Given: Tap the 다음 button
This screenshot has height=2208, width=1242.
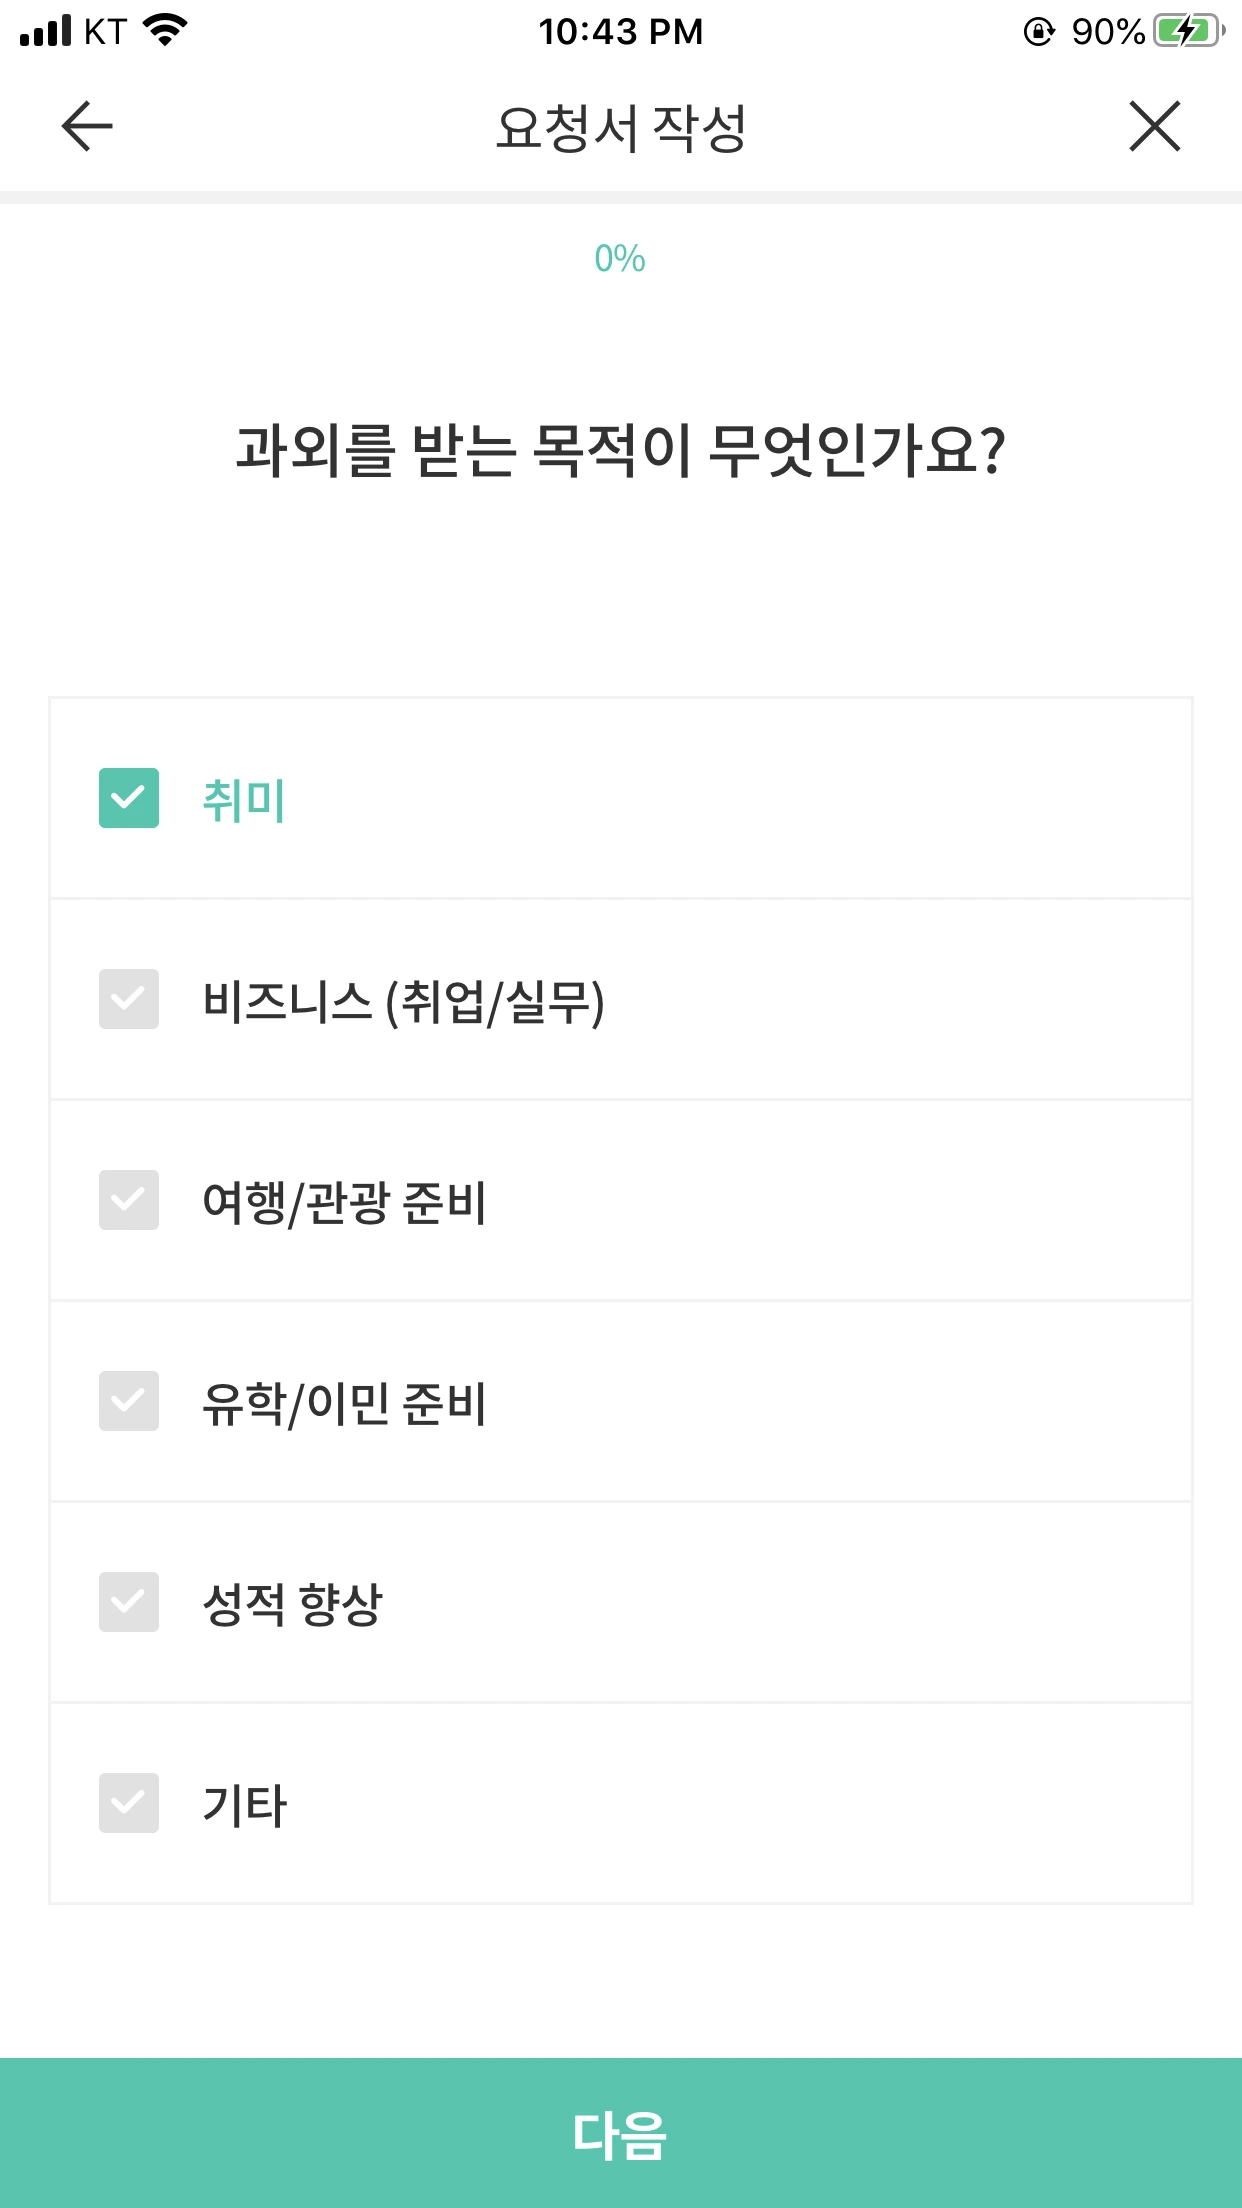Looking at the screenshot, I should pyautogui.click(x=621, y=2133).
